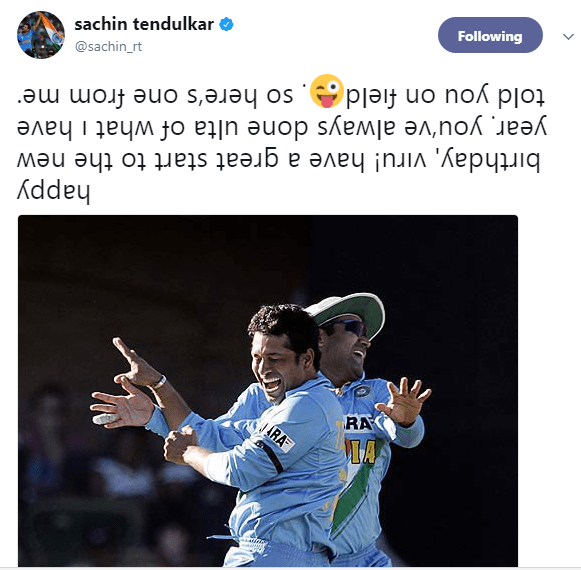Click the winking tongue-out emoji

tap(326, 91)
